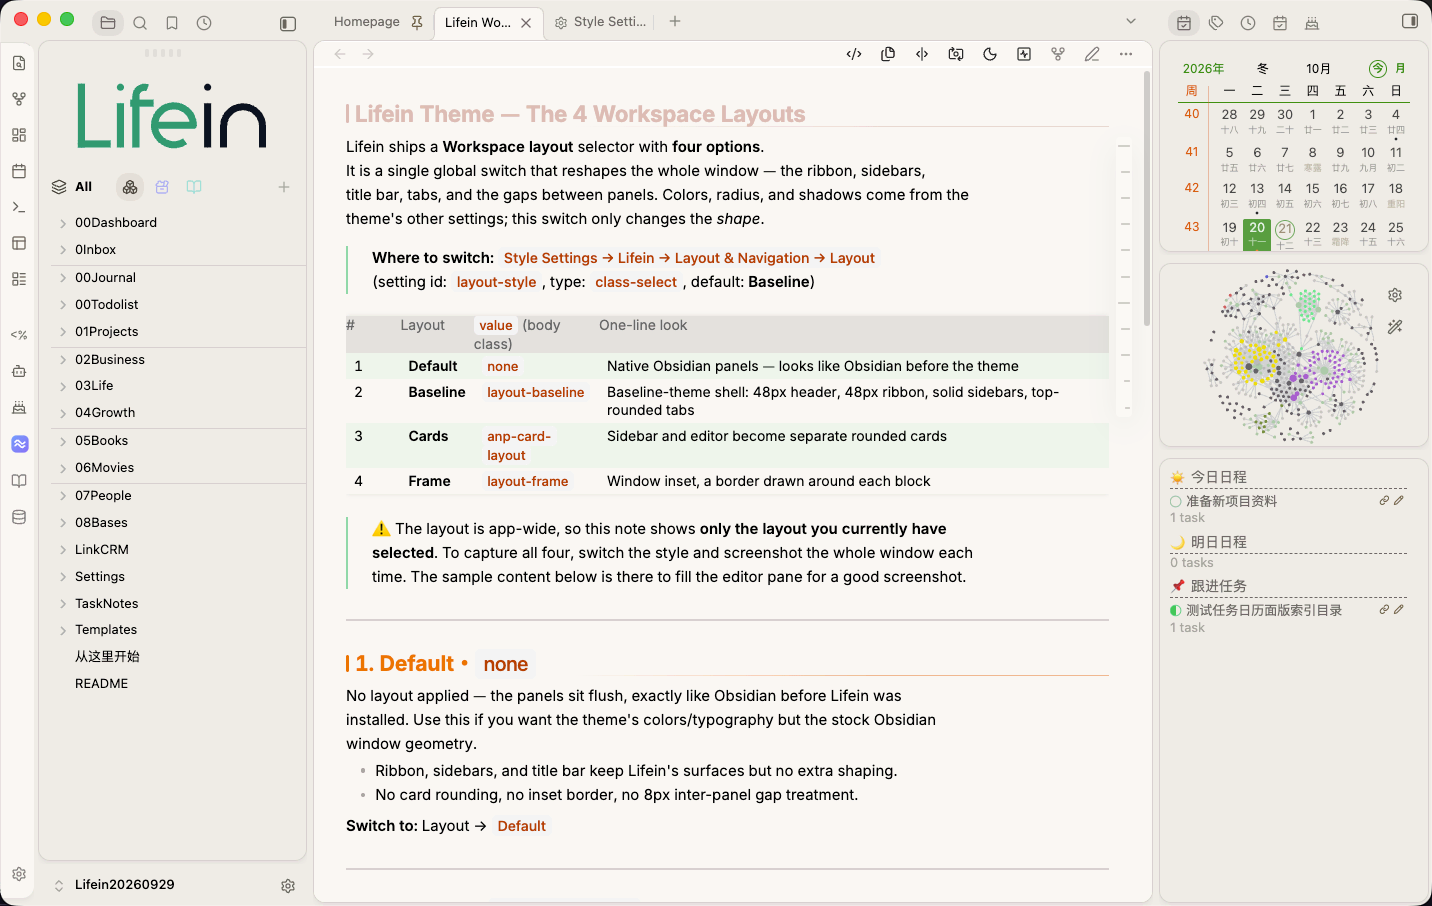Screen dimensions: 1432x906
Task: Expand the 02Business folder
Action: [x=63, y=360]
